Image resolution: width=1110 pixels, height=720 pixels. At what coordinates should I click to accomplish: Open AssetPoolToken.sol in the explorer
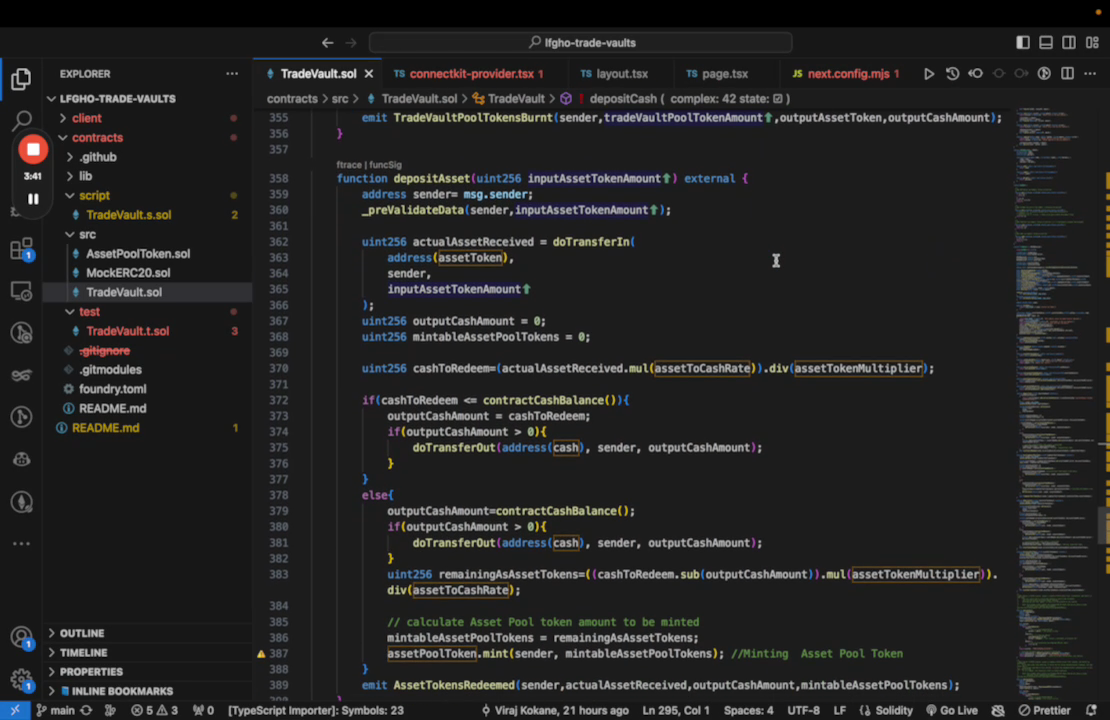(x=137, y=253)
